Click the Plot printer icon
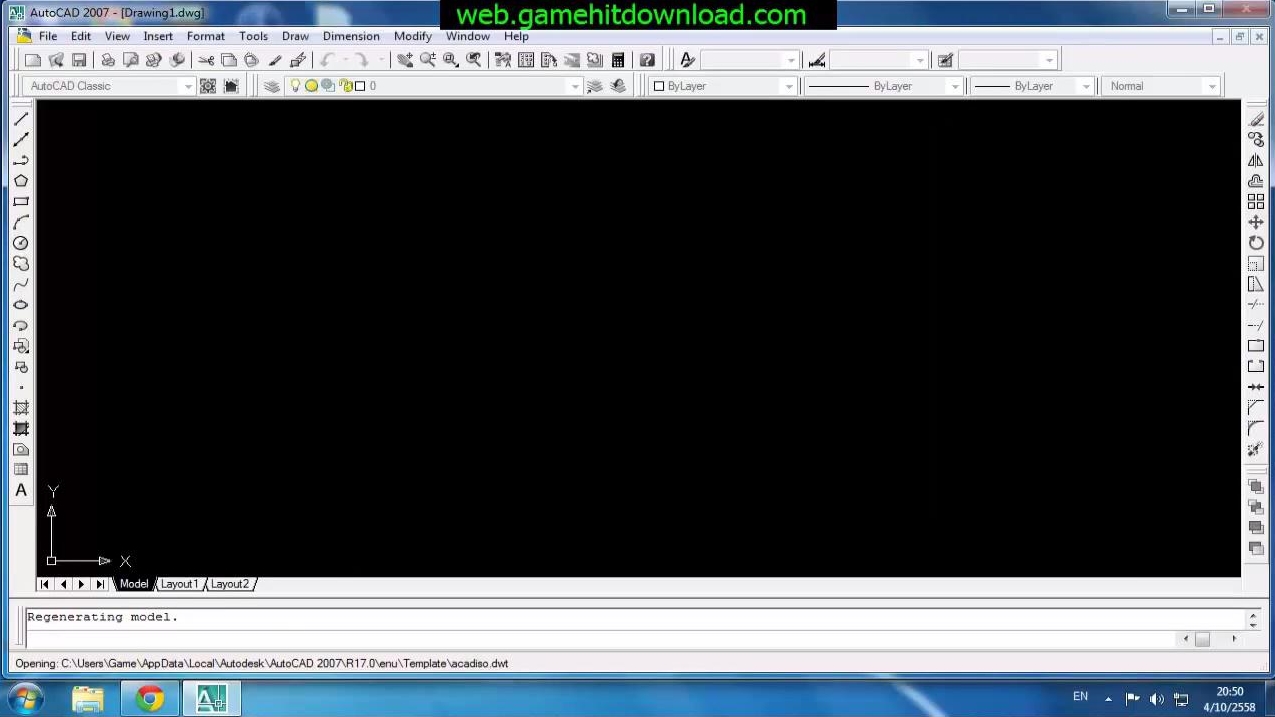The image size is (1275, 717). (x=108, y=60)
